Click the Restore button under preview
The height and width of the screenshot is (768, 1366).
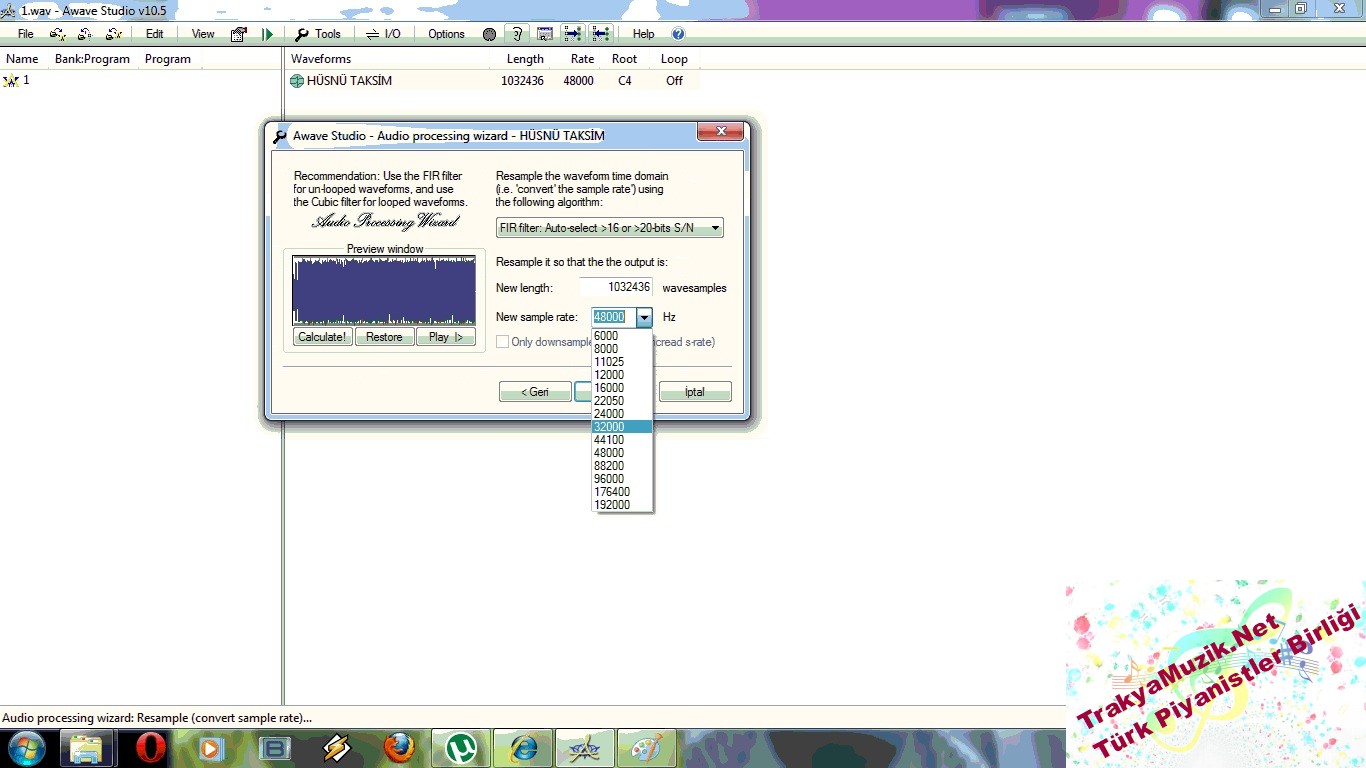click(x=384, y=337)
